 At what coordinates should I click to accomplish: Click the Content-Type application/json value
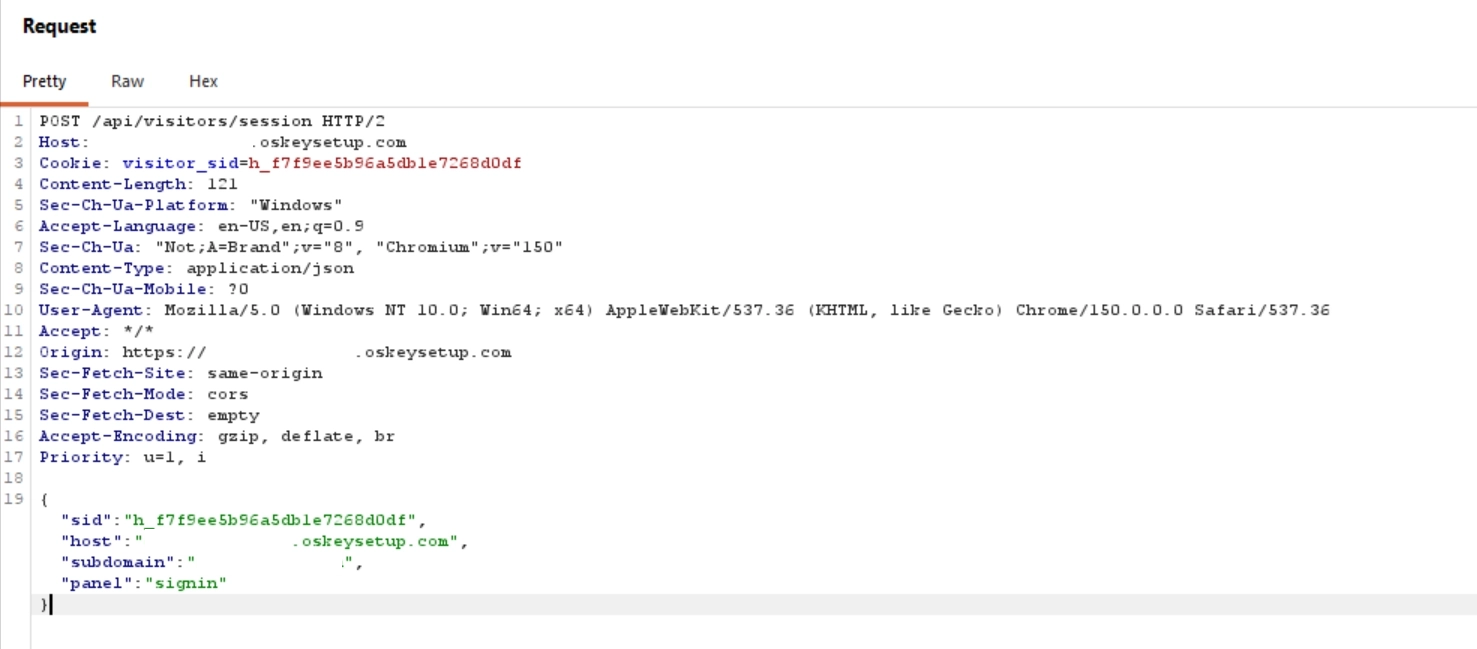click(x=270, y=268)
